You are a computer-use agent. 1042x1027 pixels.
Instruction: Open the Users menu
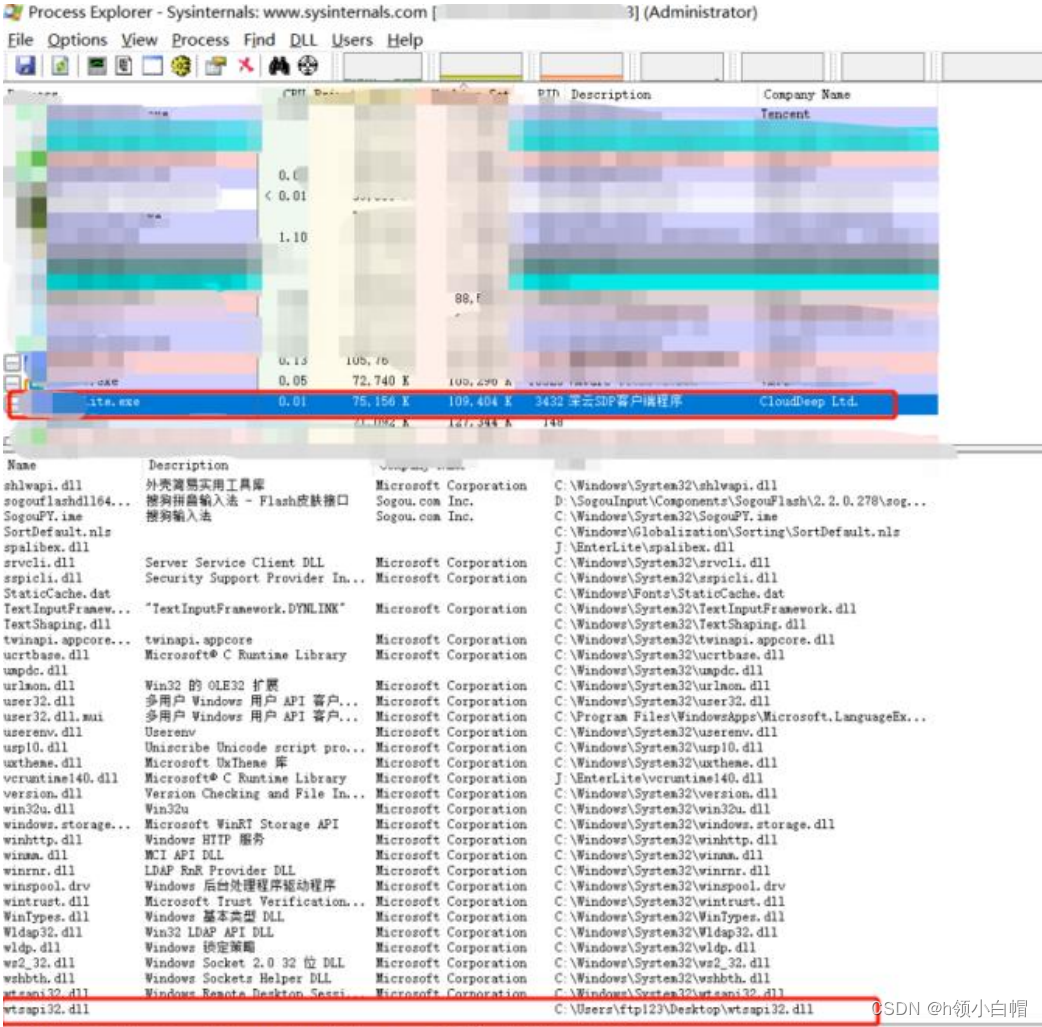pyautogui.click(x=352, y=40)
